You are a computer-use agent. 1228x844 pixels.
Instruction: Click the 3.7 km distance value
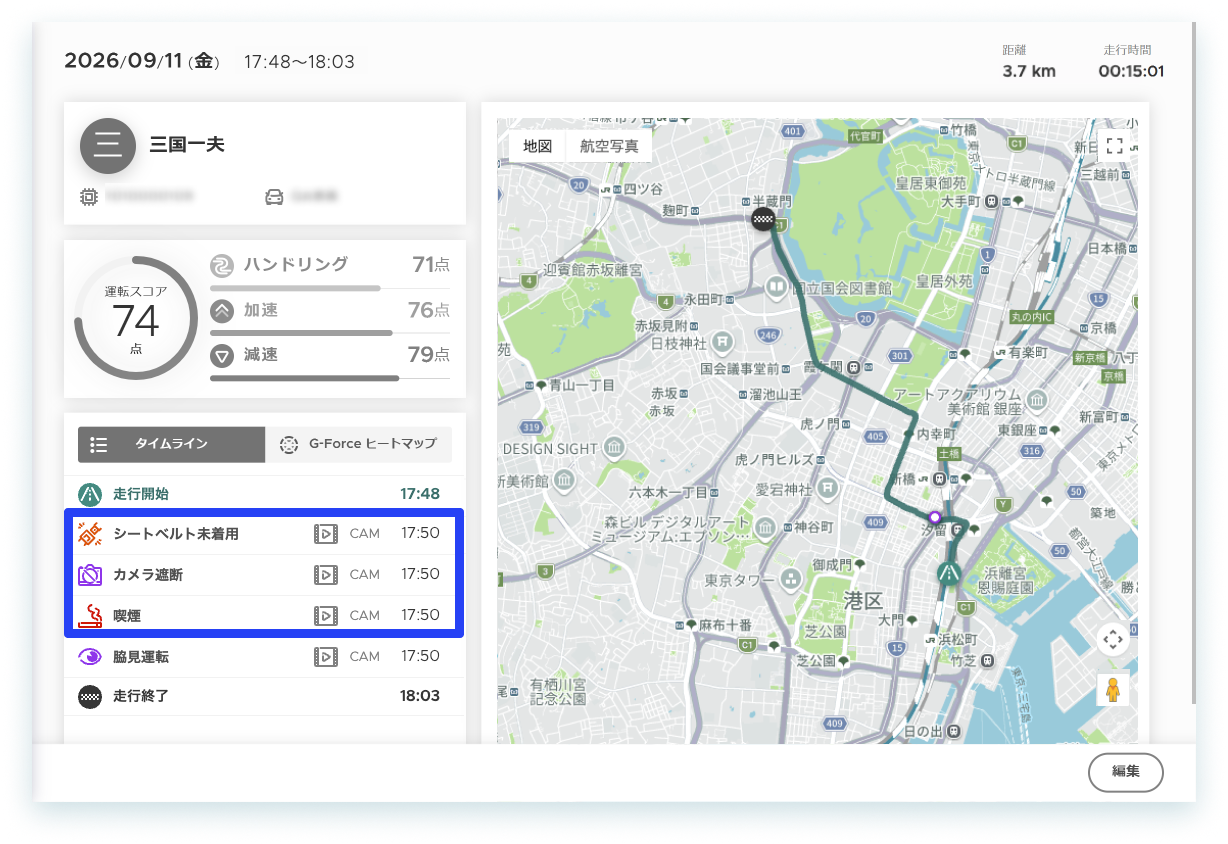pos(1029,71)
